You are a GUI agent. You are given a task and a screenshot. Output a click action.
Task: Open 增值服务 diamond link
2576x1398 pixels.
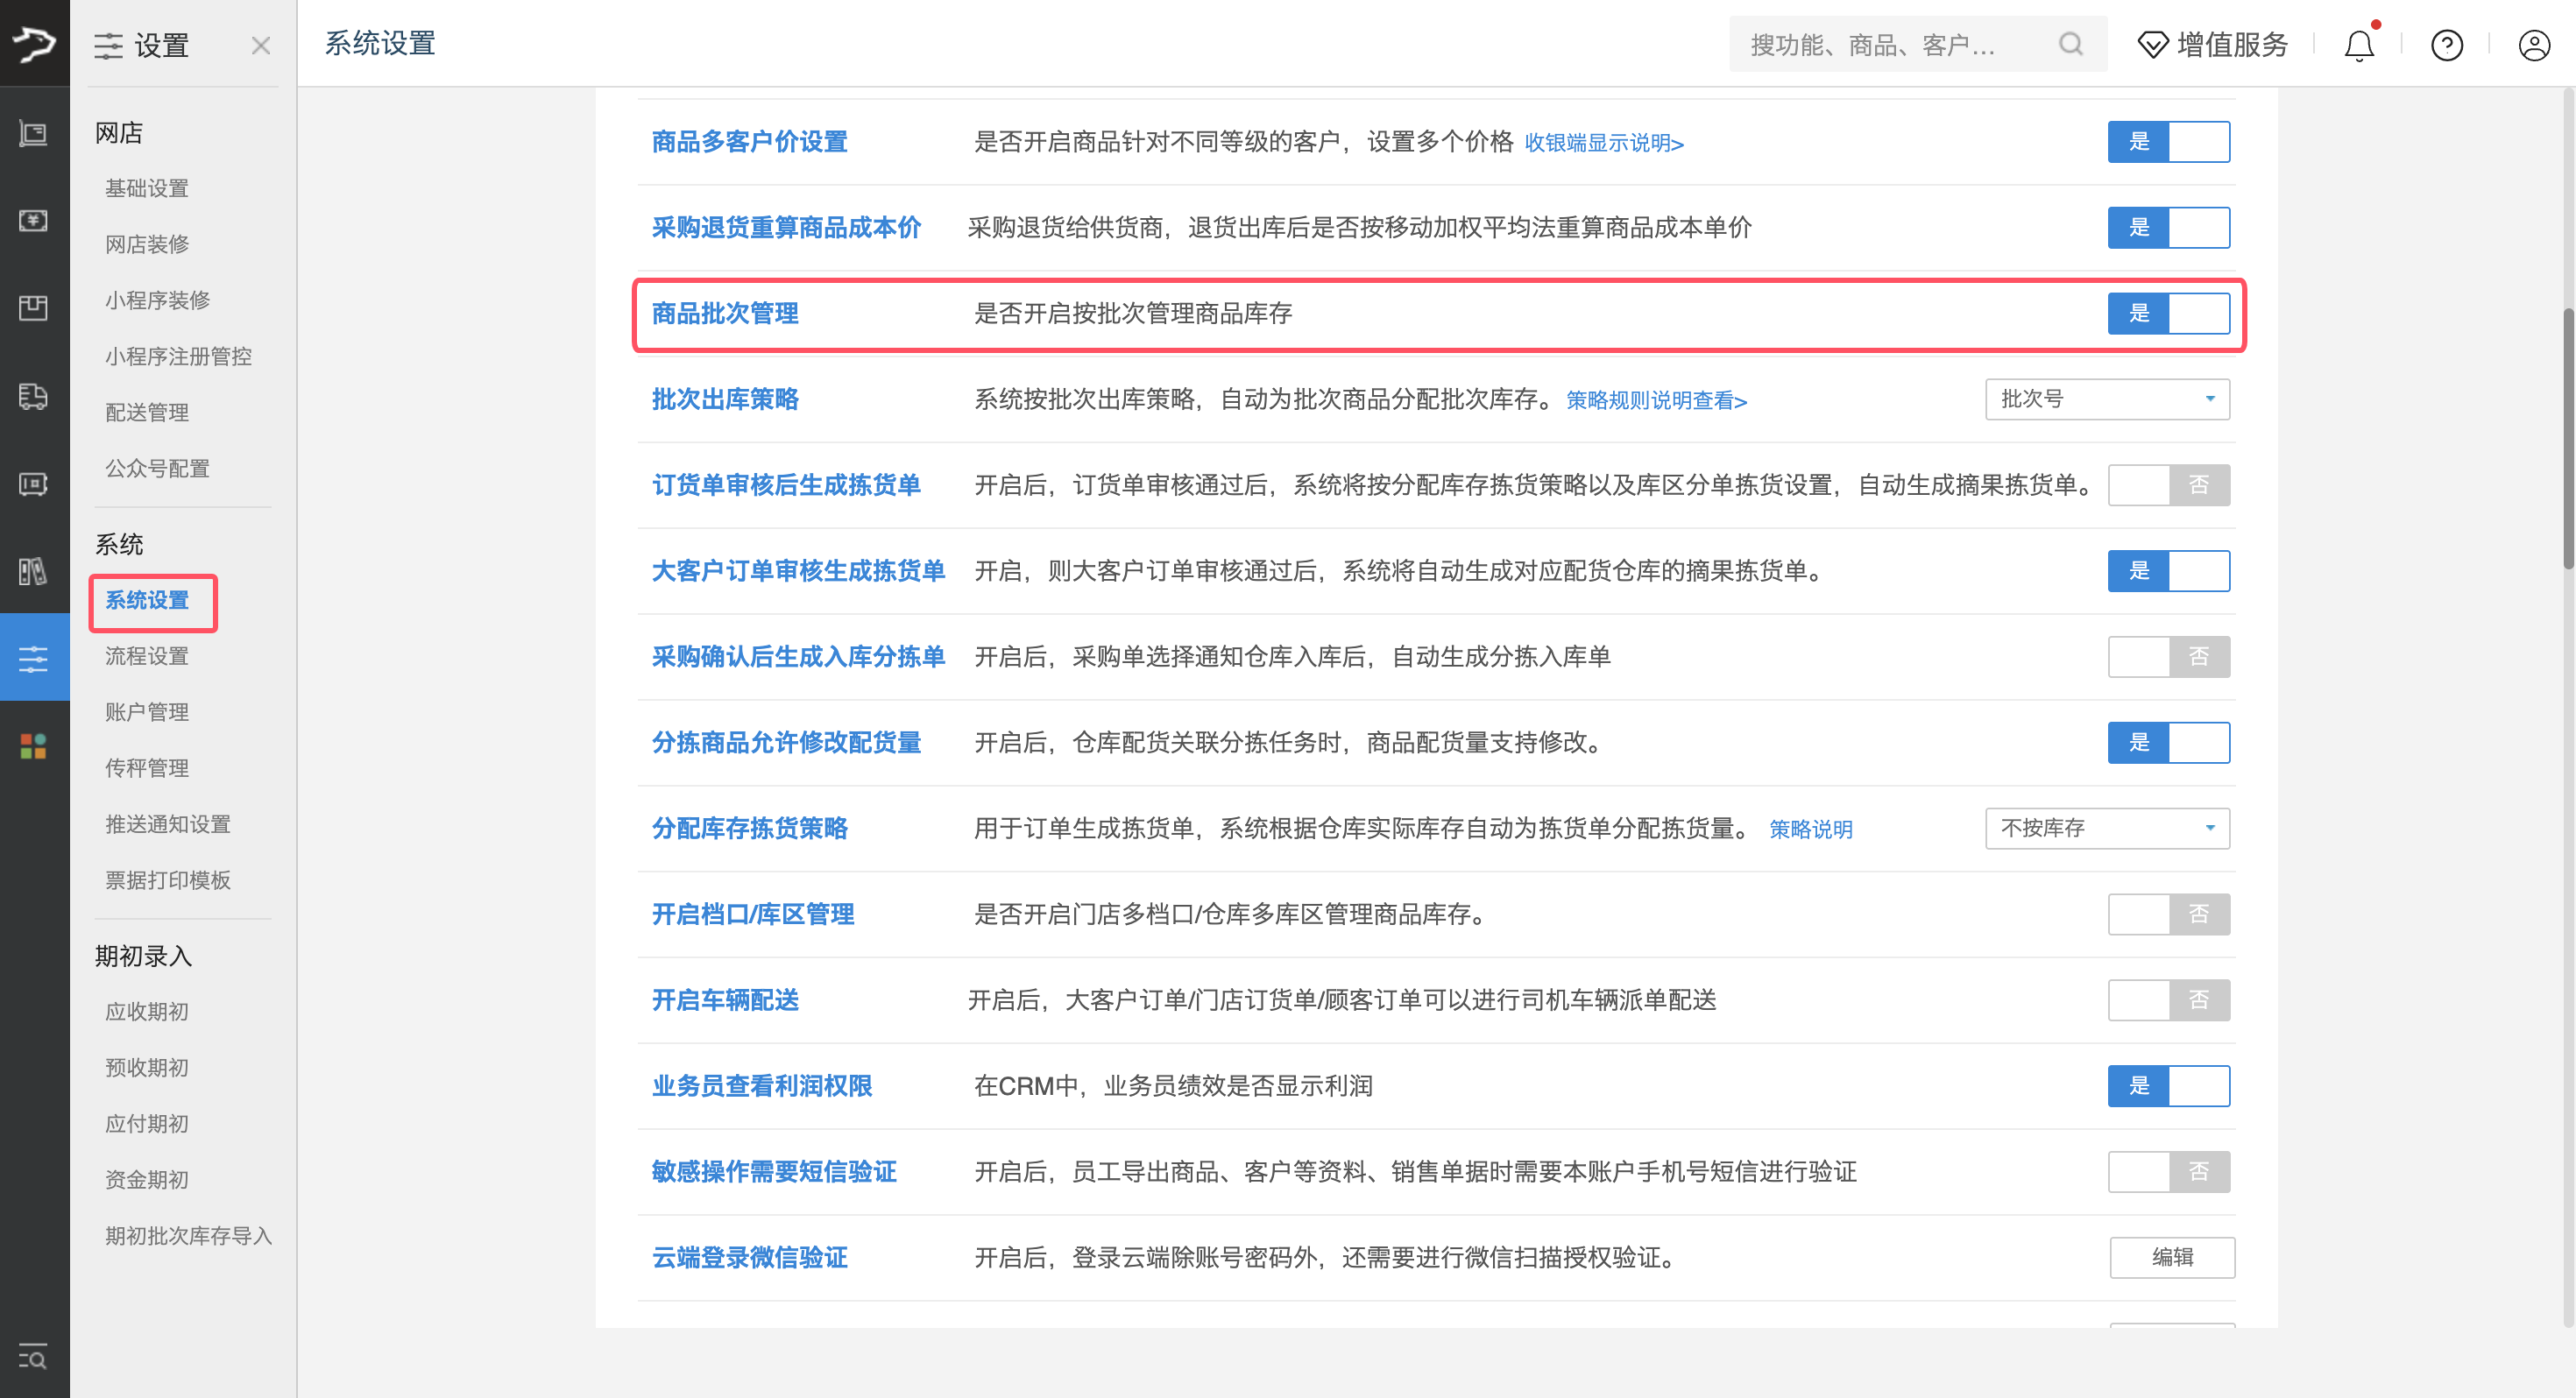click(2212, 45)
